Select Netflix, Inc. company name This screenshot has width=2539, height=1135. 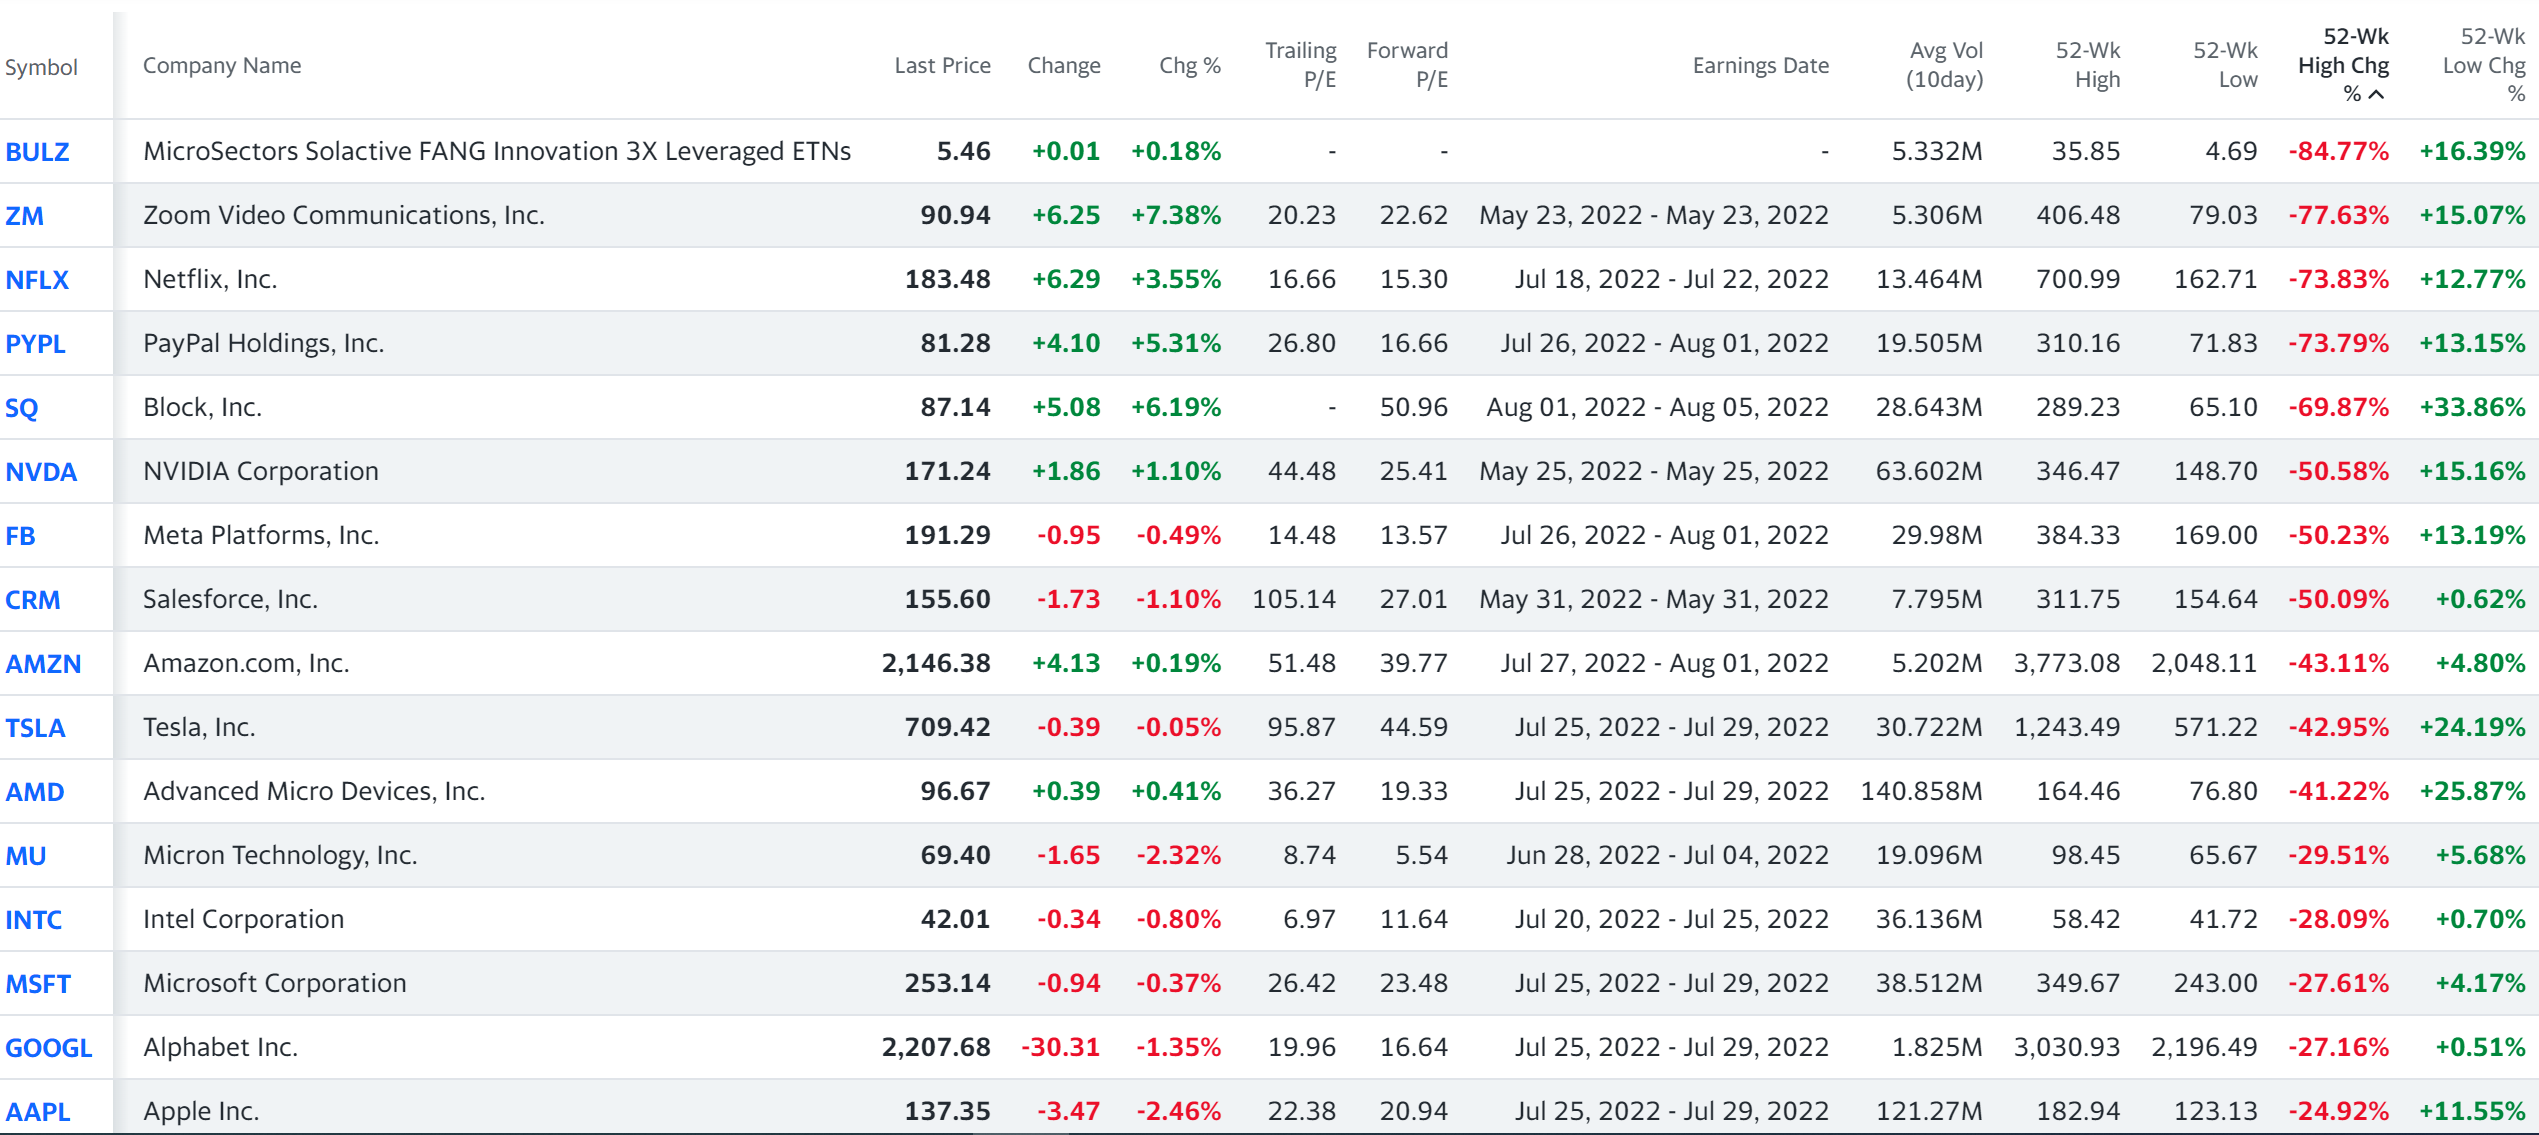point(210,279)
